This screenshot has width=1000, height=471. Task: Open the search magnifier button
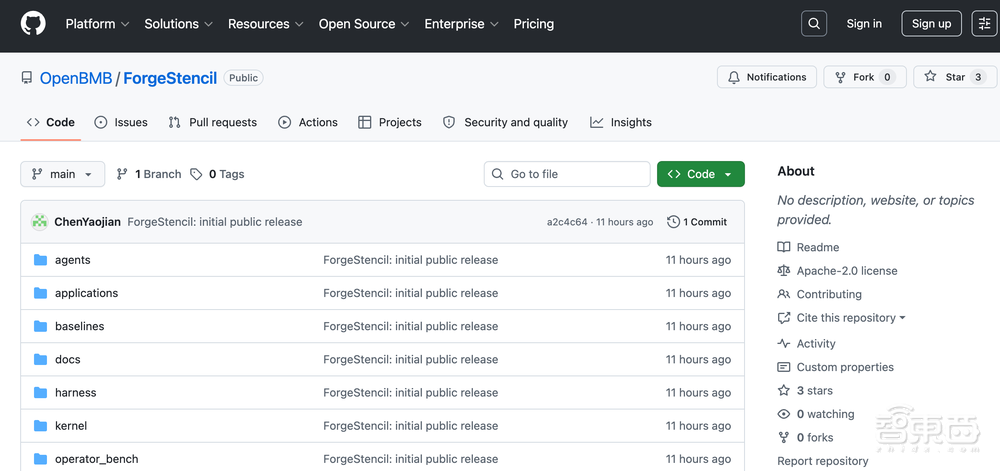coord(814,24)
